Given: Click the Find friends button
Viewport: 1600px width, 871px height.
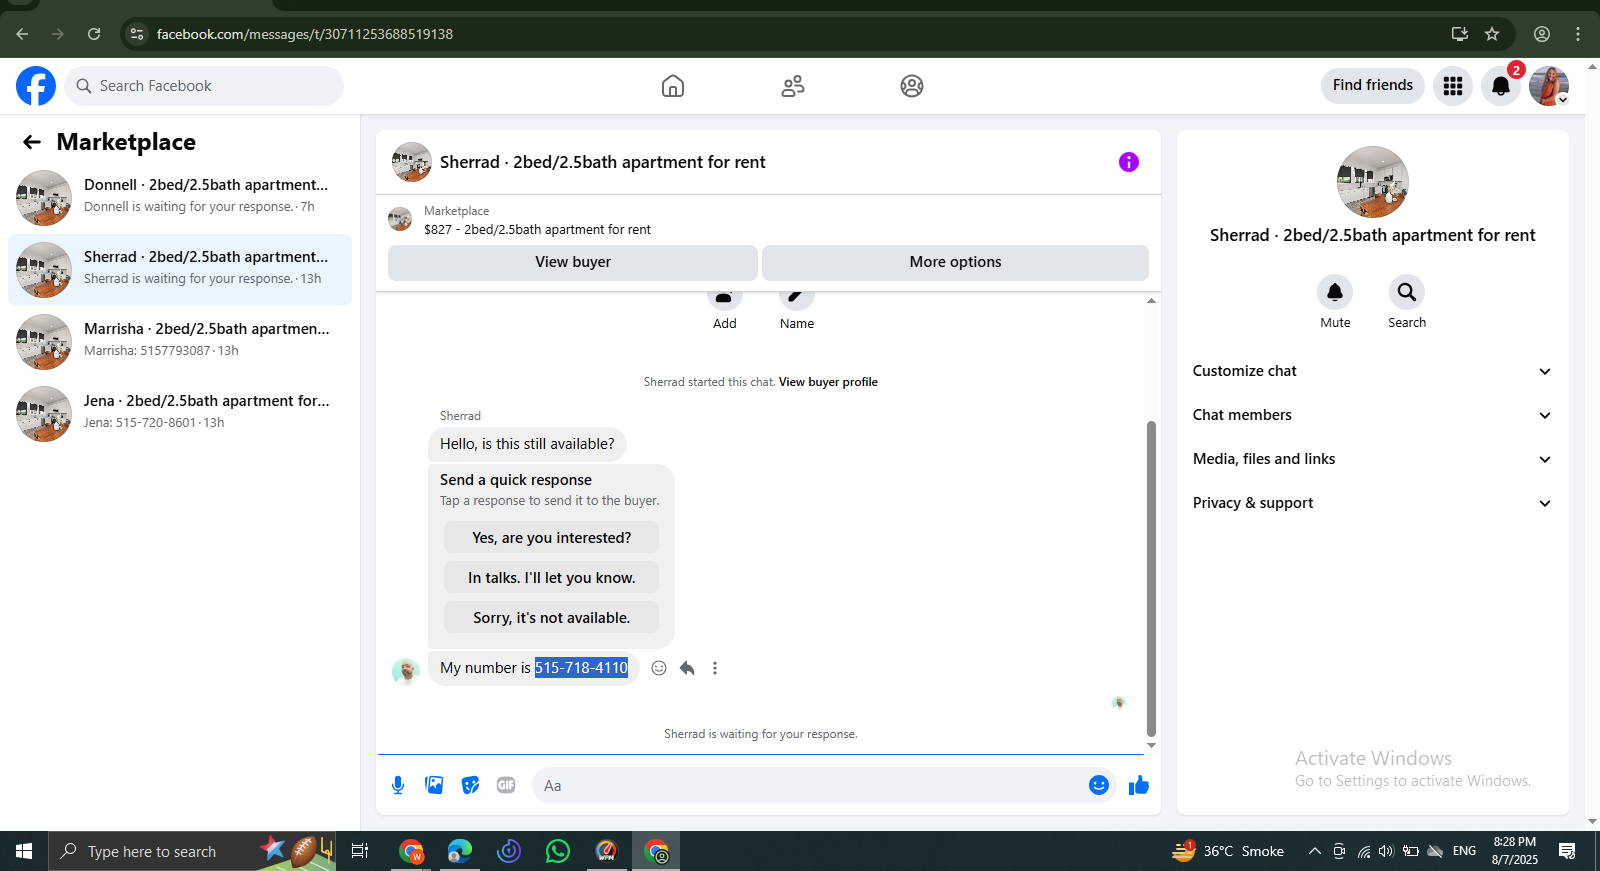Looking at the screenshot, I should [x=1373, y=85].
